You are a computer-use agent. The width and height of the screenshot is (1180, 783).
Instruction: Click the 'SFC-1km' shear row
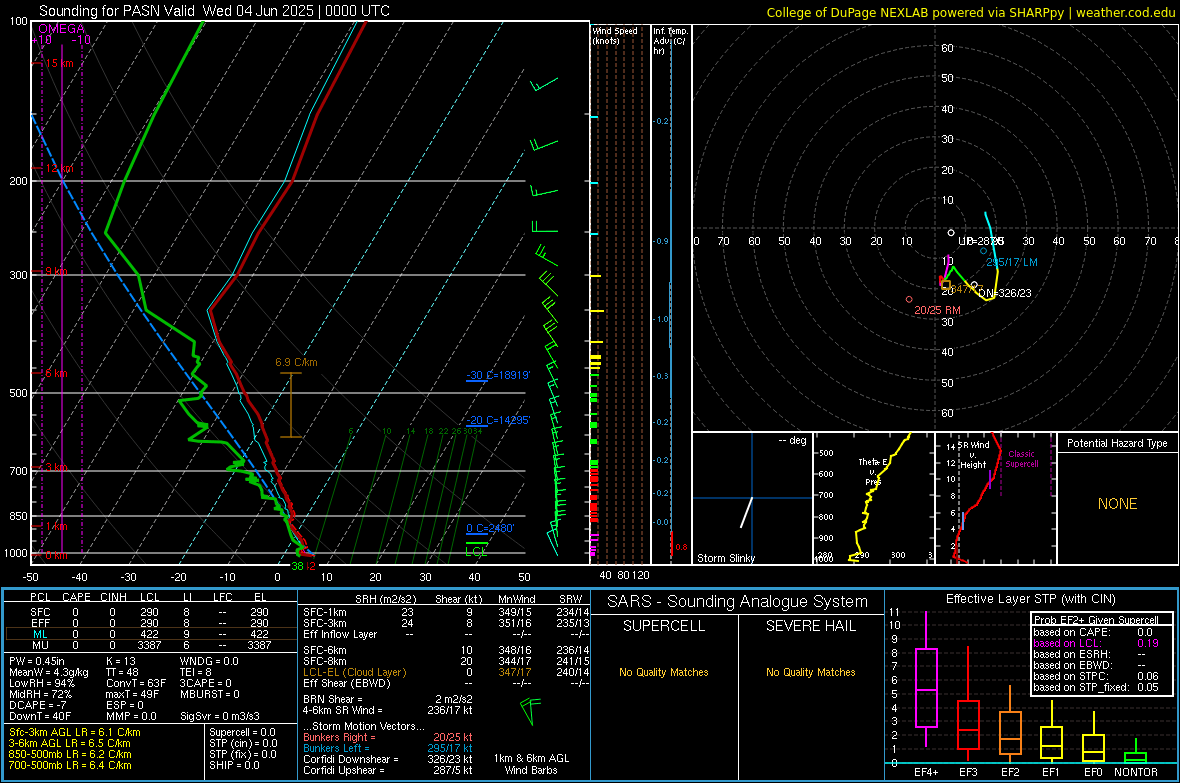pos(446,612)
